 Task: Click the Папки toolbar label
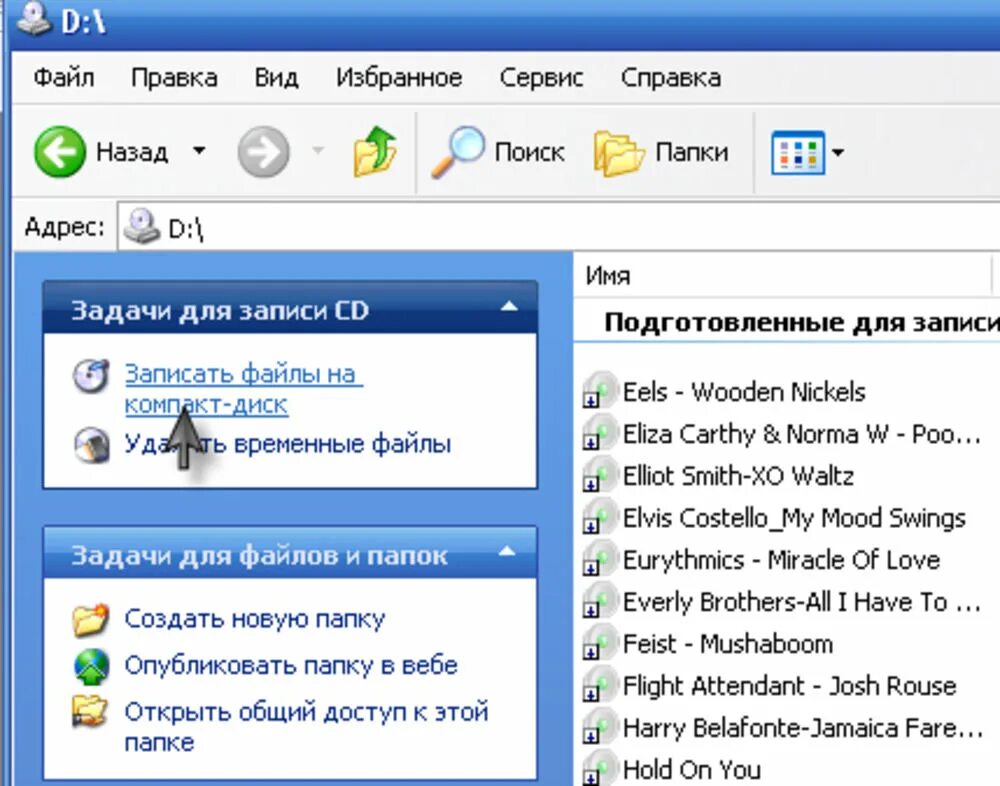pyautogui.click(x=692, y=152)
